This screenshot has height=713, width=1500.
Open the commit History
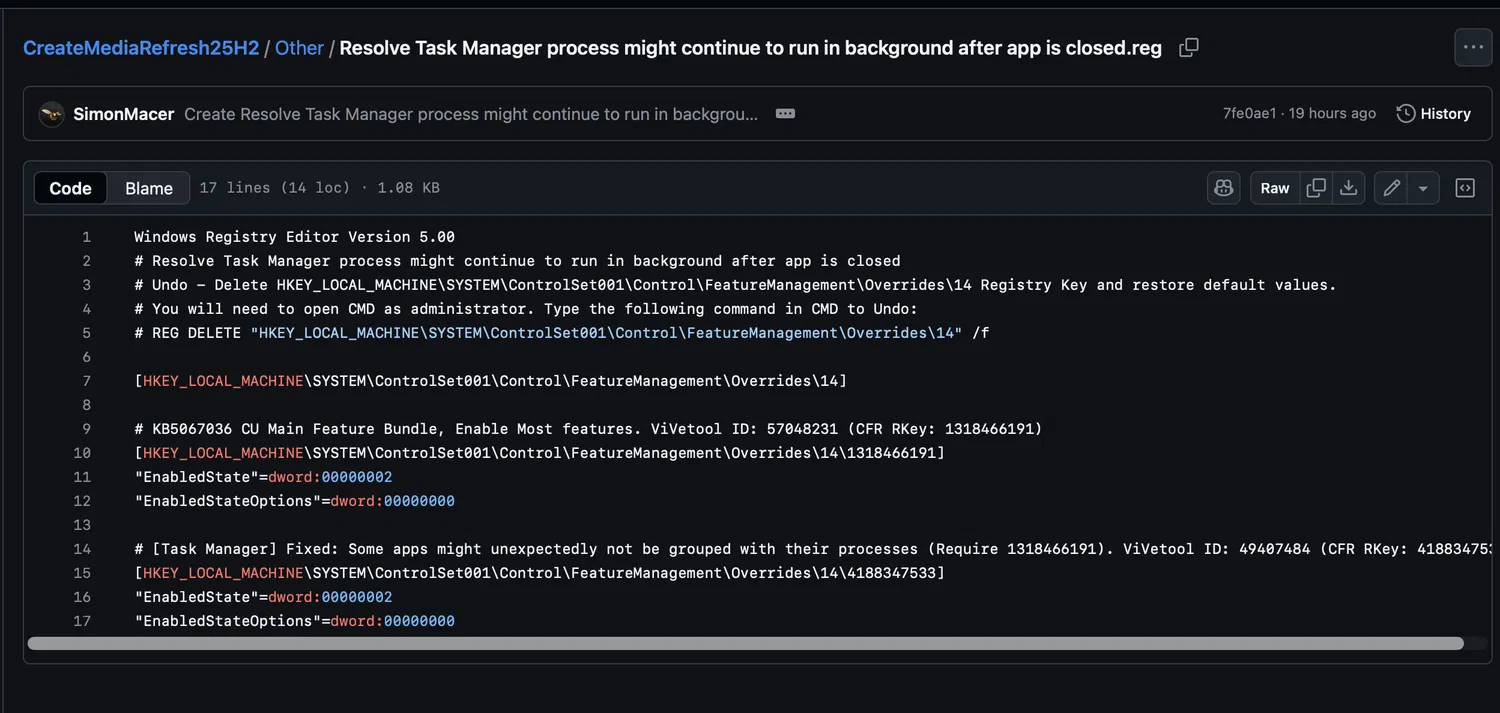tap(1434, 114)
